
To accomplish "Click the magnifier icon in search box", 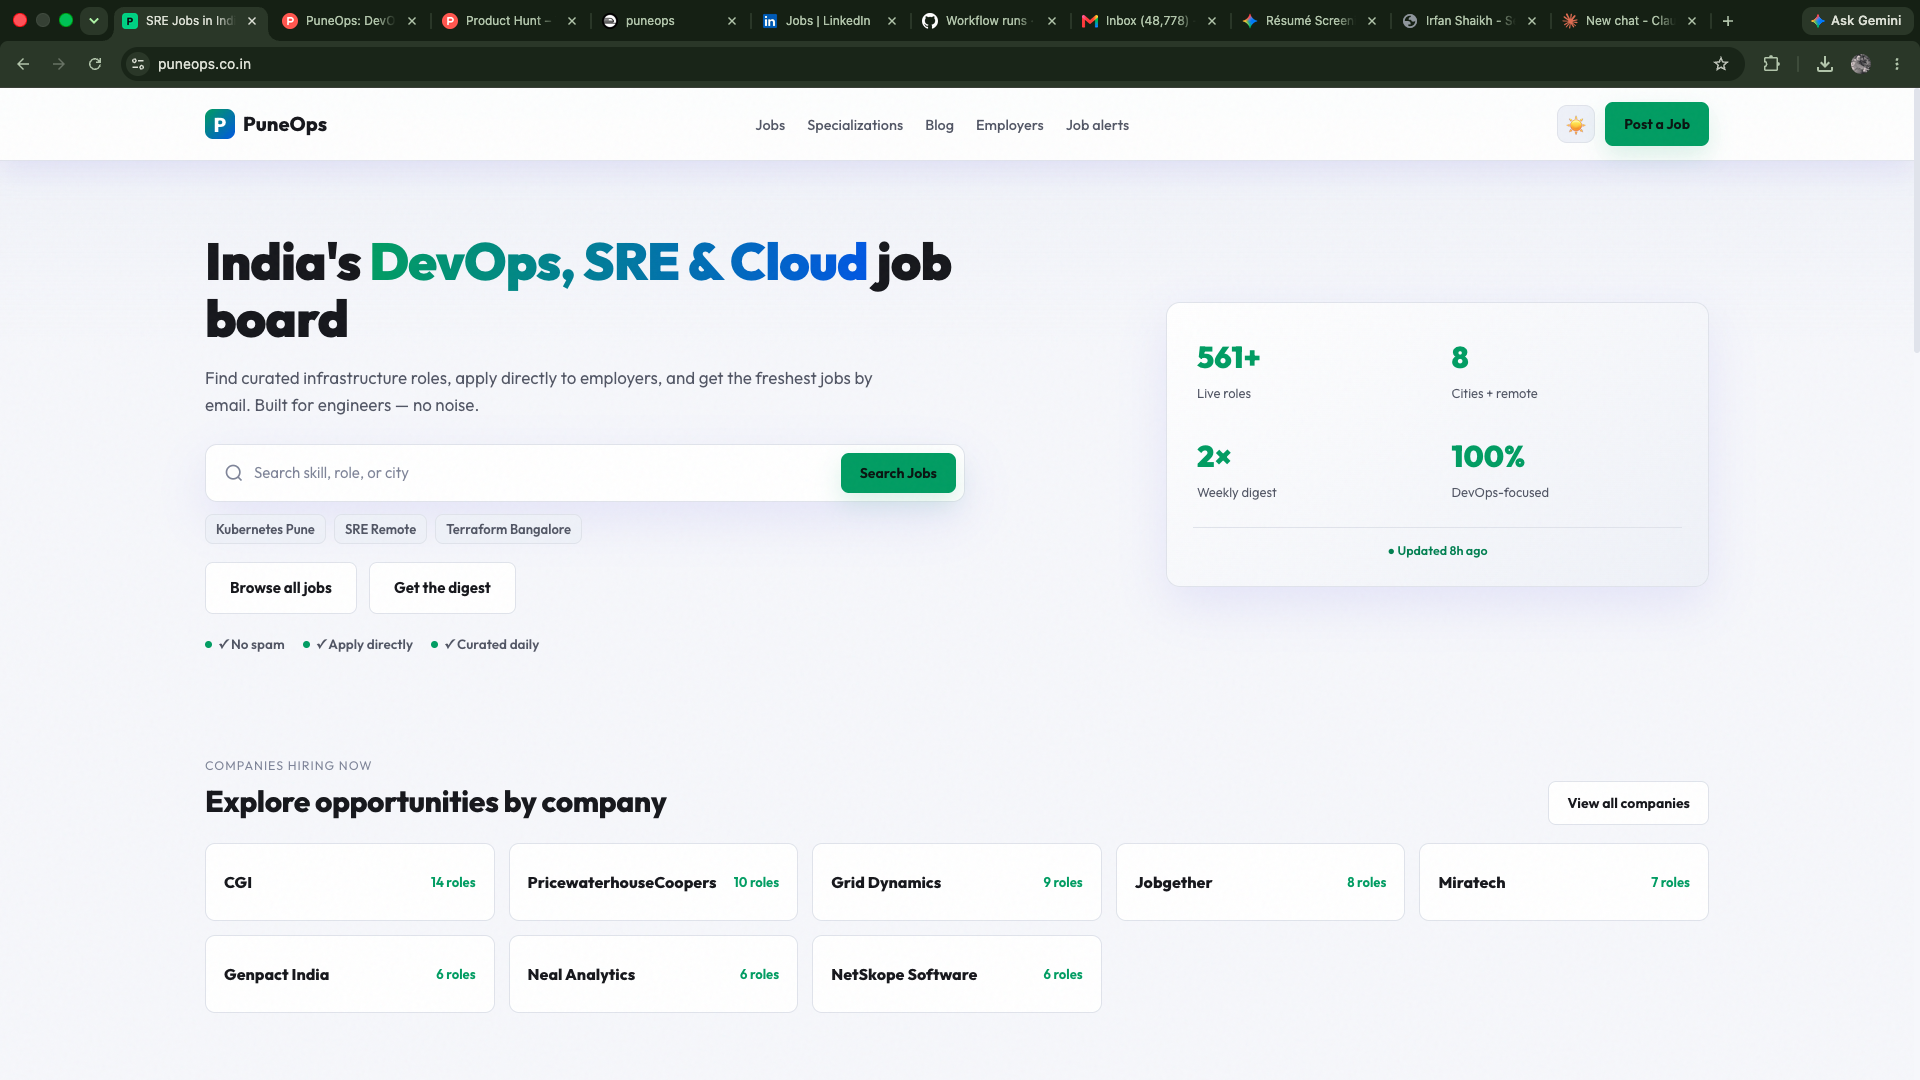I will pos(234,473).
